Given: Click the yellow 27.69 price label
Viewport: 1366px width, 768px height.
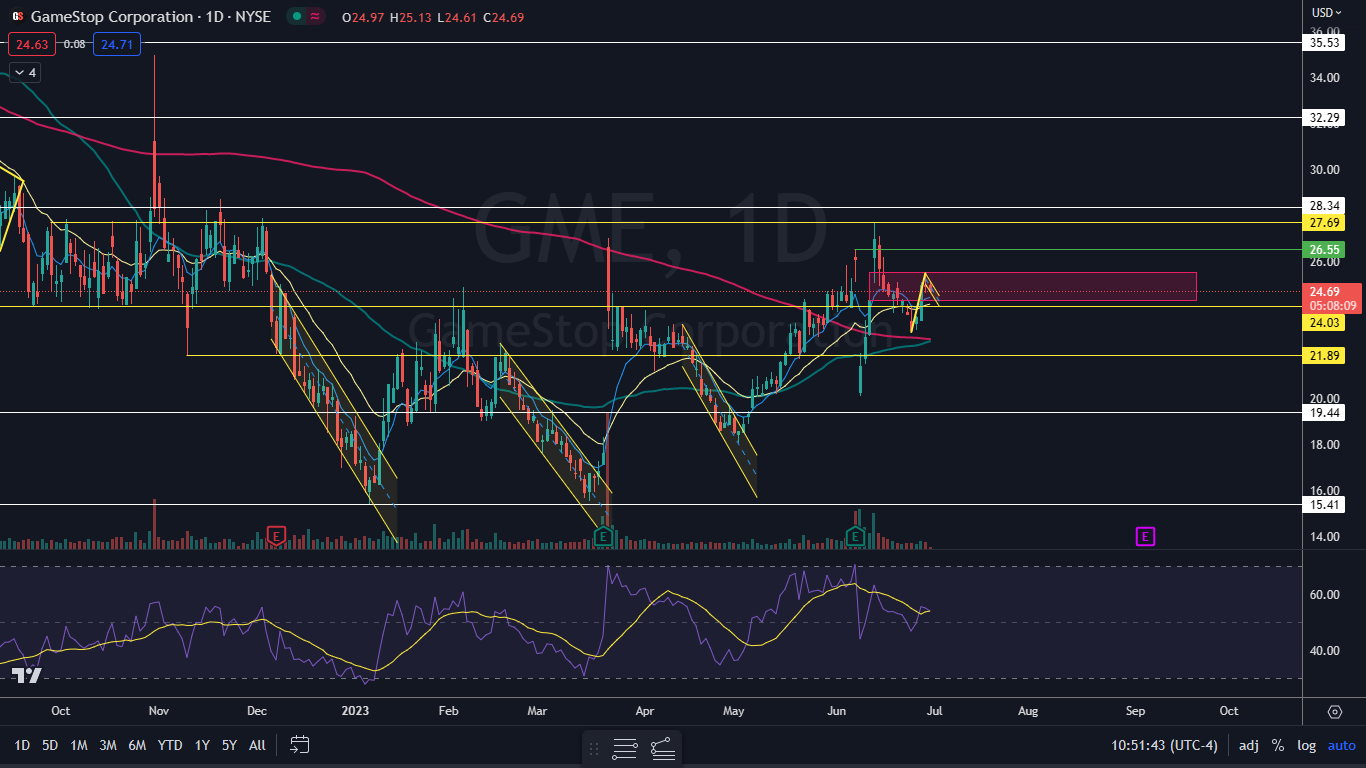Looking at the screenshot, I should tap(1323, 222).
